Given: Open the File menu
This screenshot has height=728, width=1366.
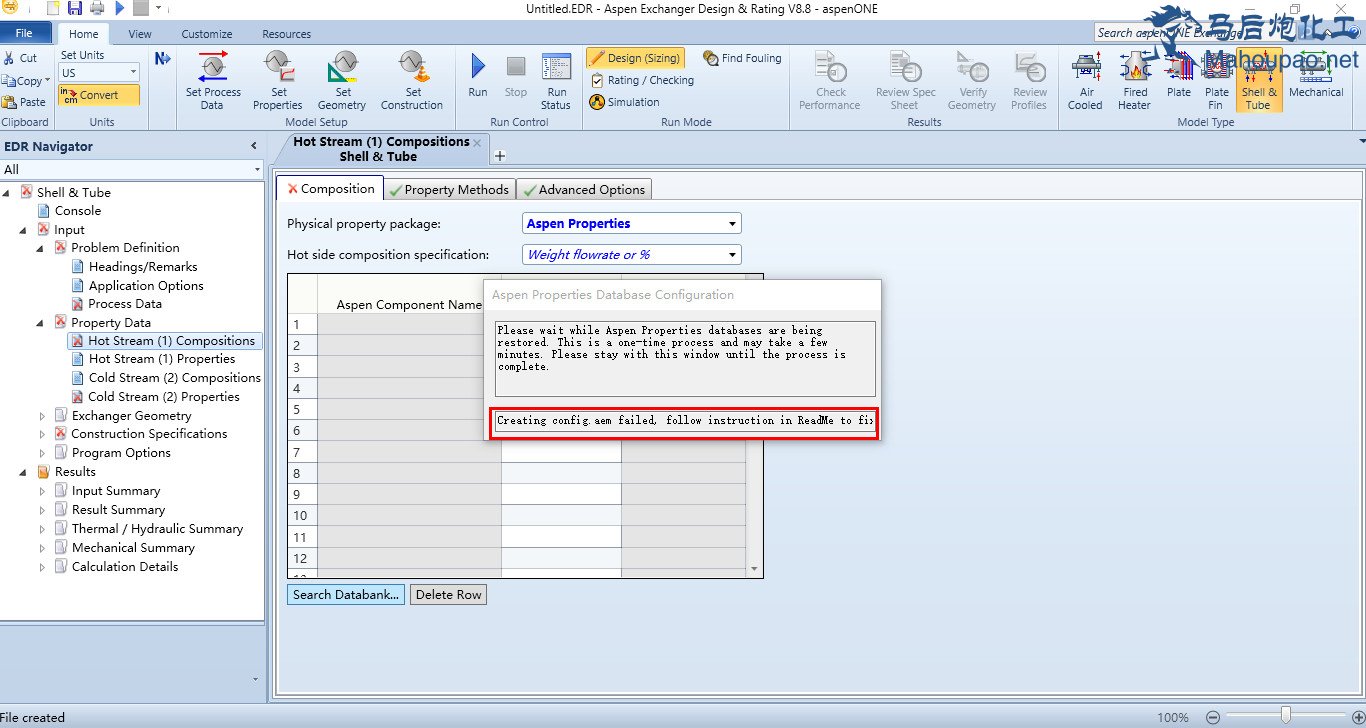Looking at the screenshot, I should point(24,33).
